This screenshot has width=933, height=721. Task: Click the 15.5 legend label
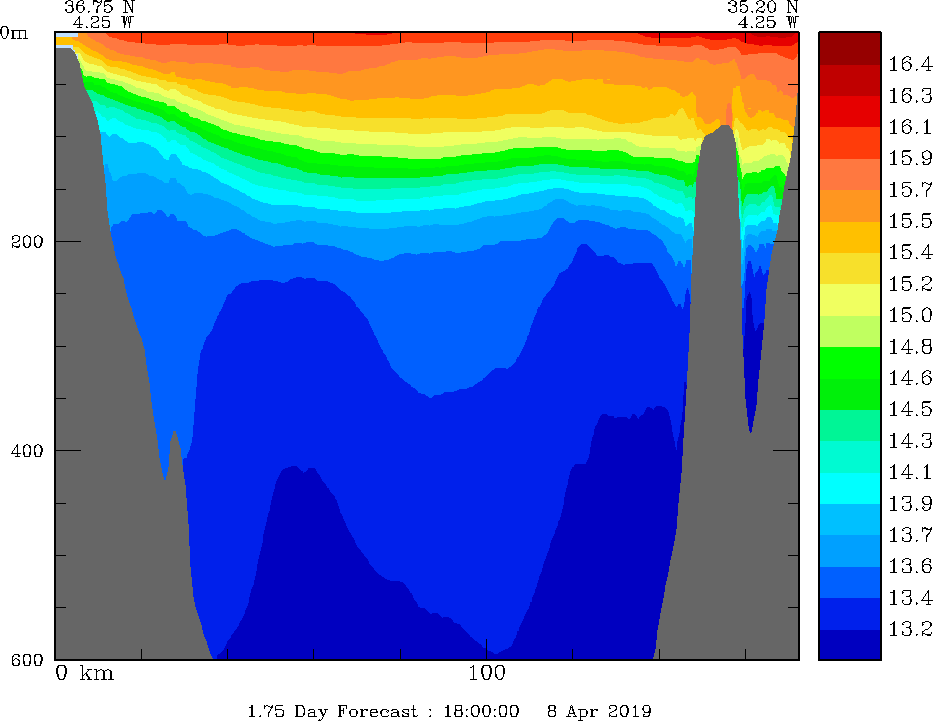910,221
